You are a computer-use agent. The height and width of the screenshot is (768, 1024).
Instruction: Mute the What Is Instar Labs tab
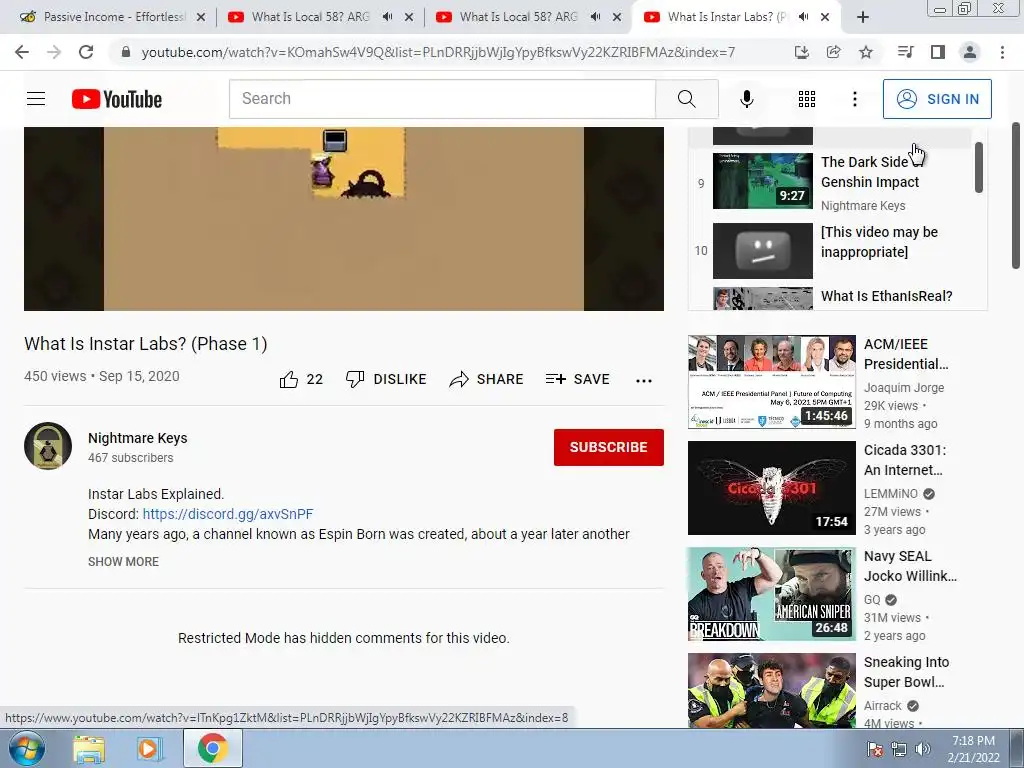pyautogui.click(x=803, y=17)
